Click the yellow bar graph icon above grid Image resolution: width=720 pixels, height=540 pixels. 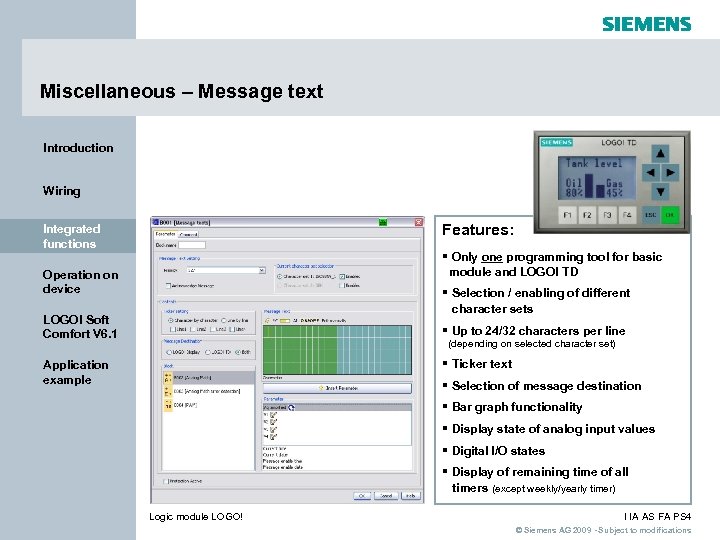(285, 321)
